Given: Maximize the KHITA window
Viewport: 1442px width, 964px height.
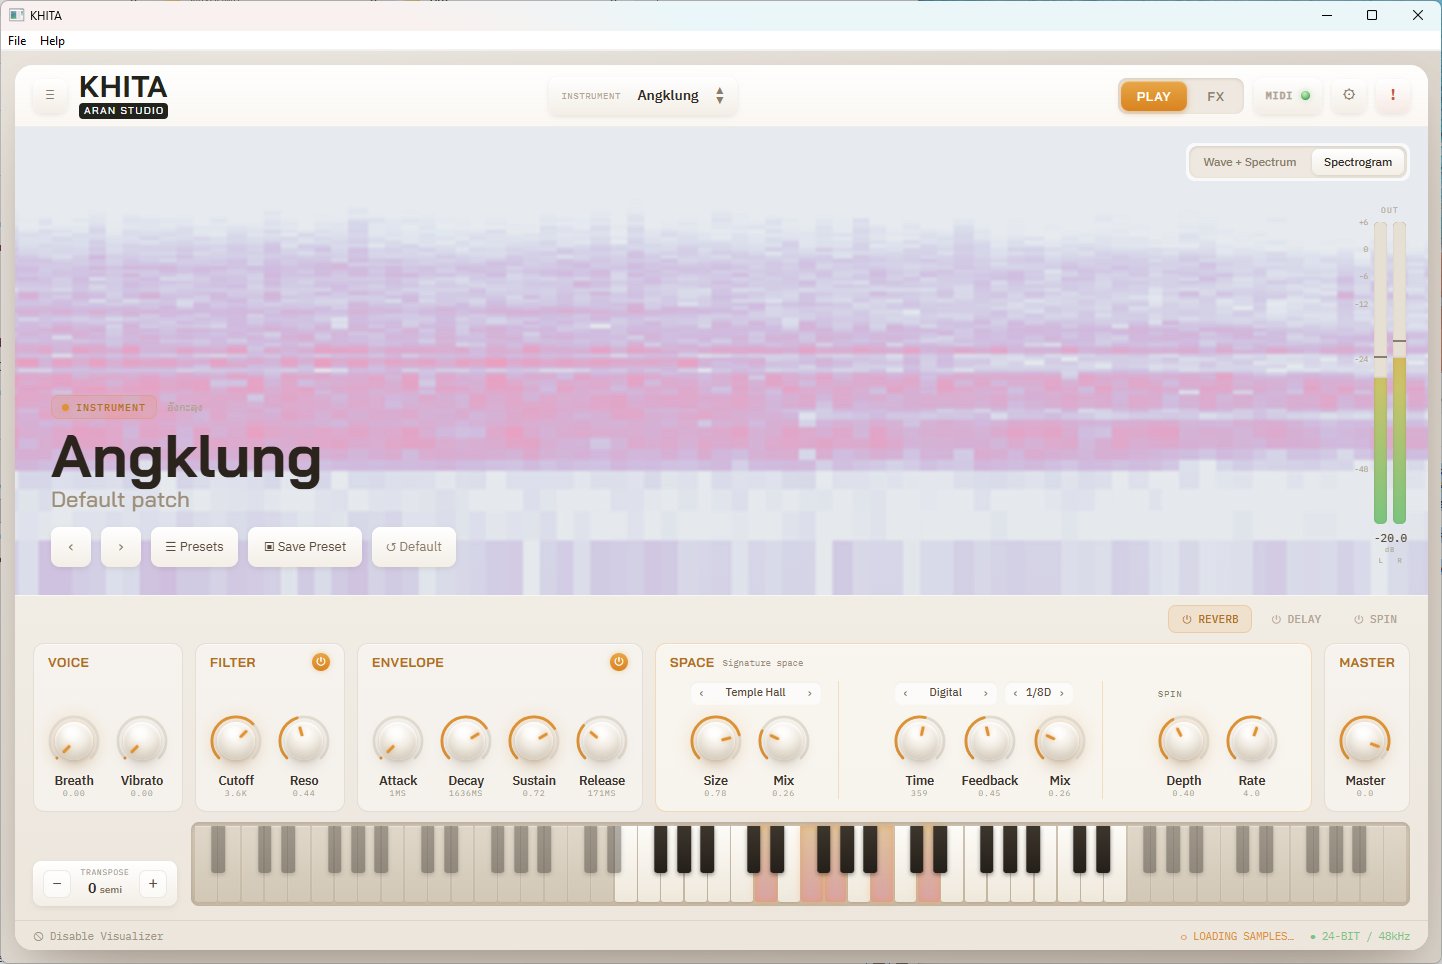Looking at the screenshot, I should point(1372,15).
